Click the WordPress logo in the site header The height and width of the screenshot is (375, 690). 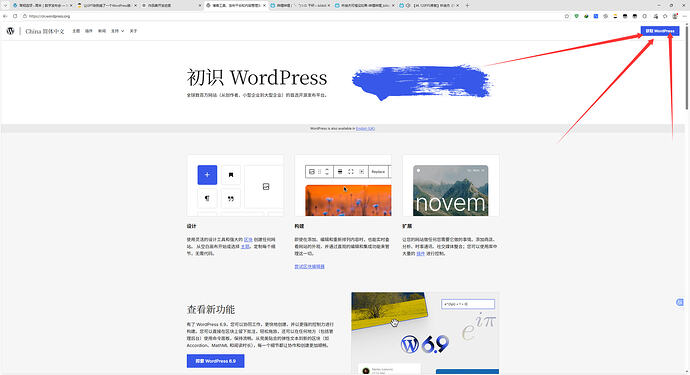pos(10,31)
